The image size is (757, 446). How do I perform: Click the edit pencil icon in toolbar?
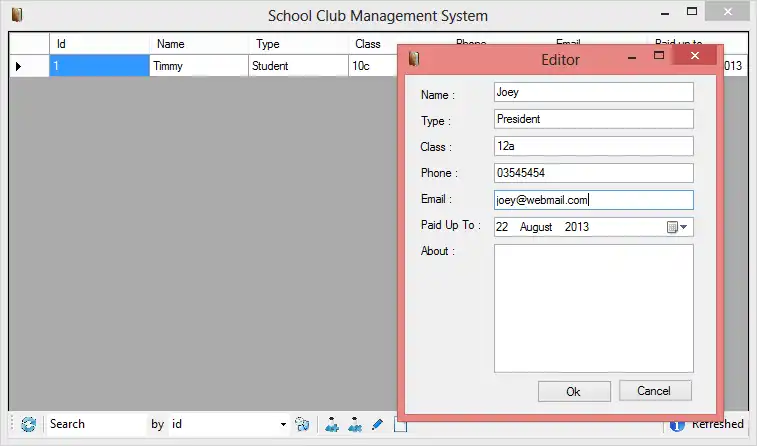[x=378, y=424]
